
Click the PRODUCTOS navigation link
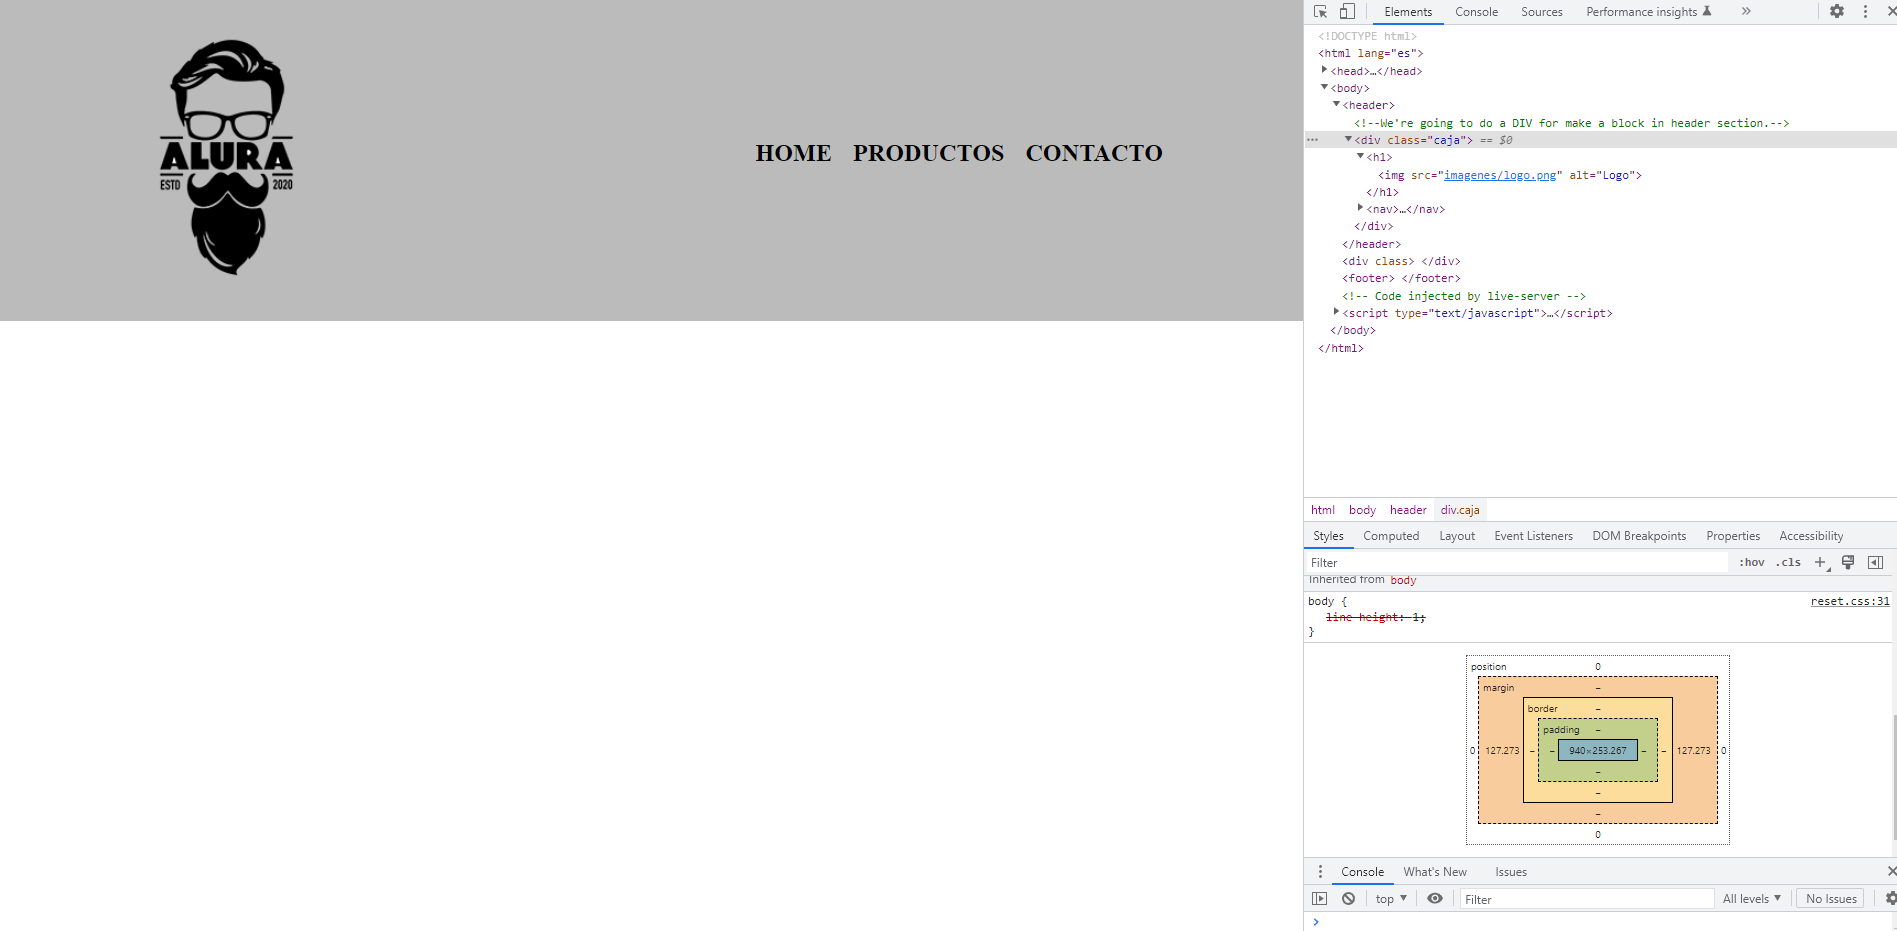[928, 153]
